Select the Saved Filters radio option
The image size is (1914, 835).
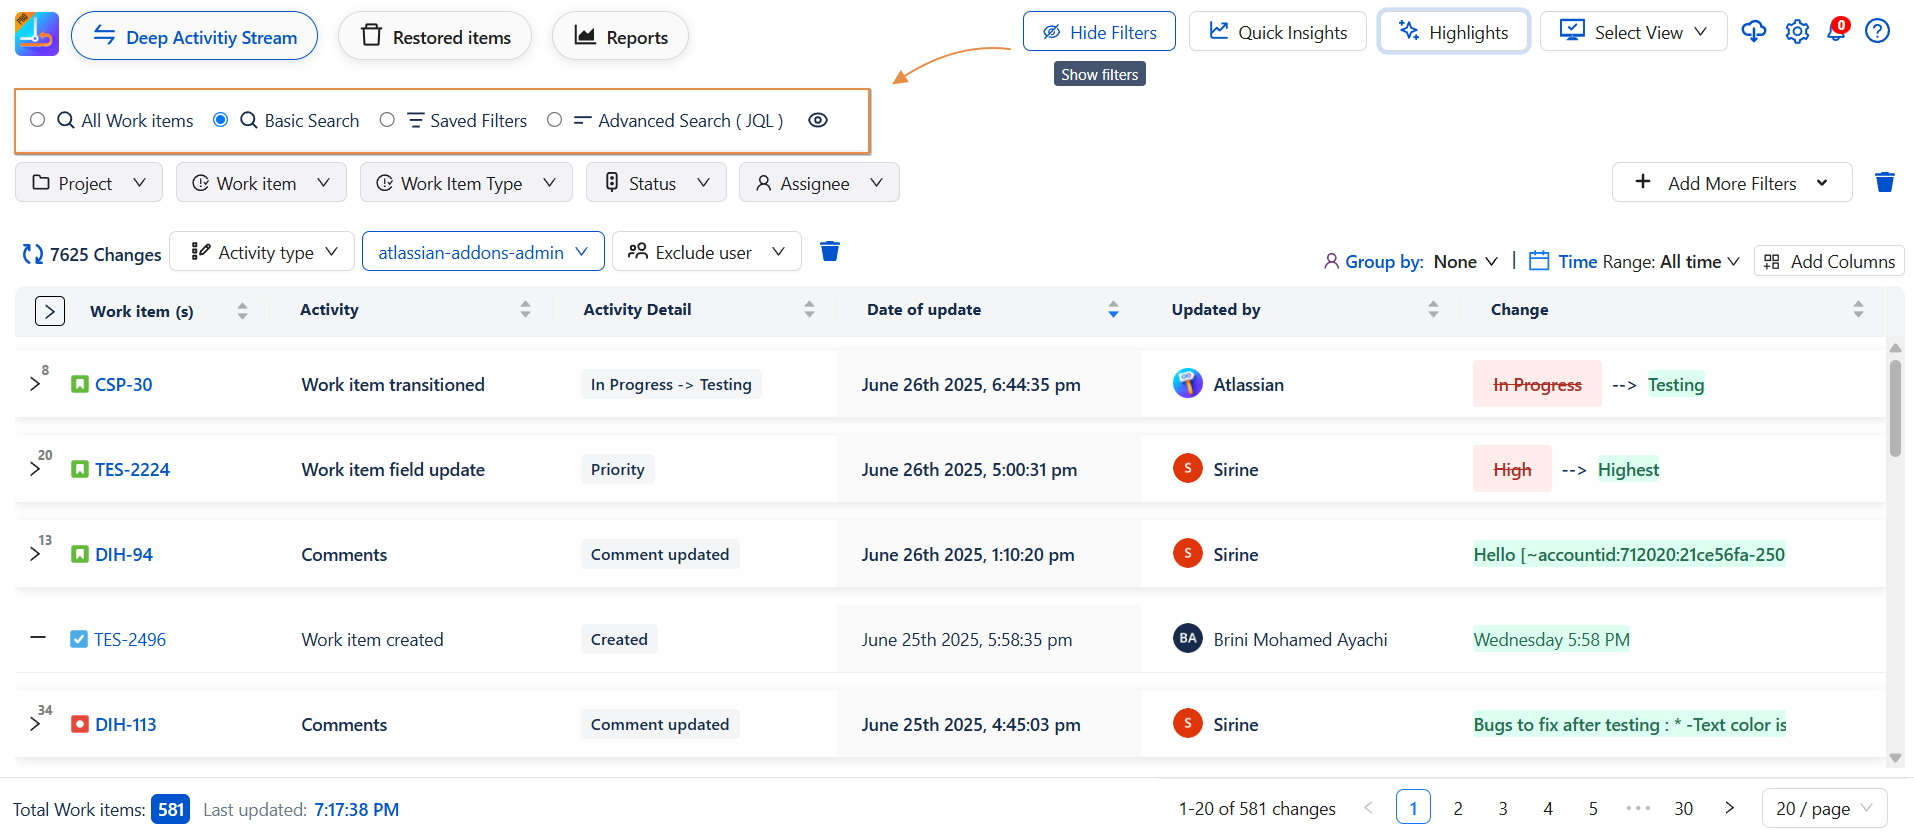coord(387,120)
